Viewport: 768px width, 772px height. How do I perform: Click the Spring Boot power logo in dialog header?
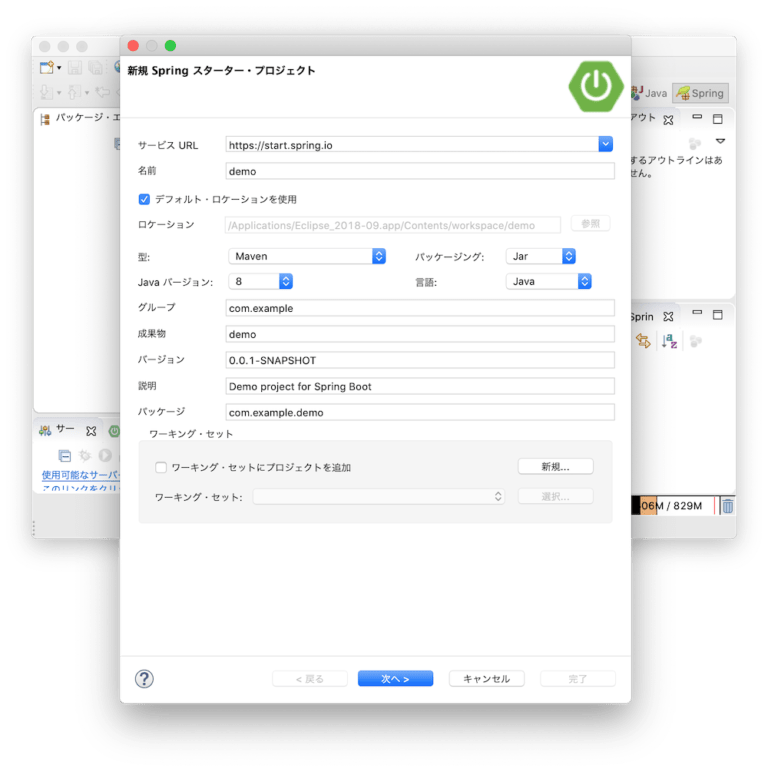[596, 87]
